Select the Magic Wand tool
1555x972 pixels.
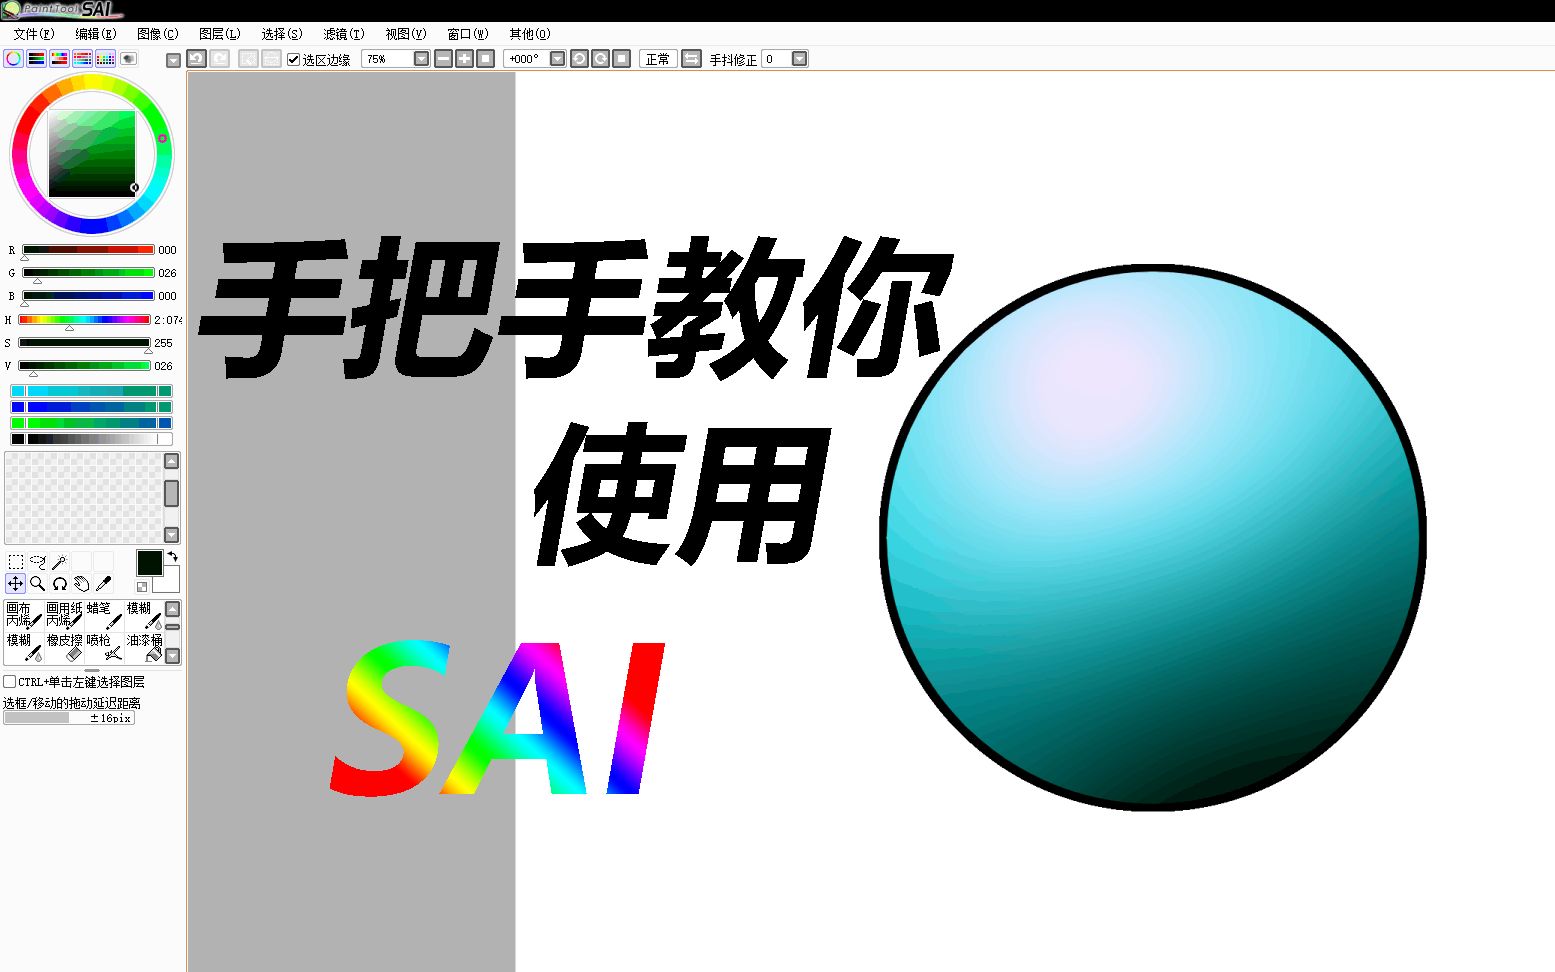coord(60,560)
